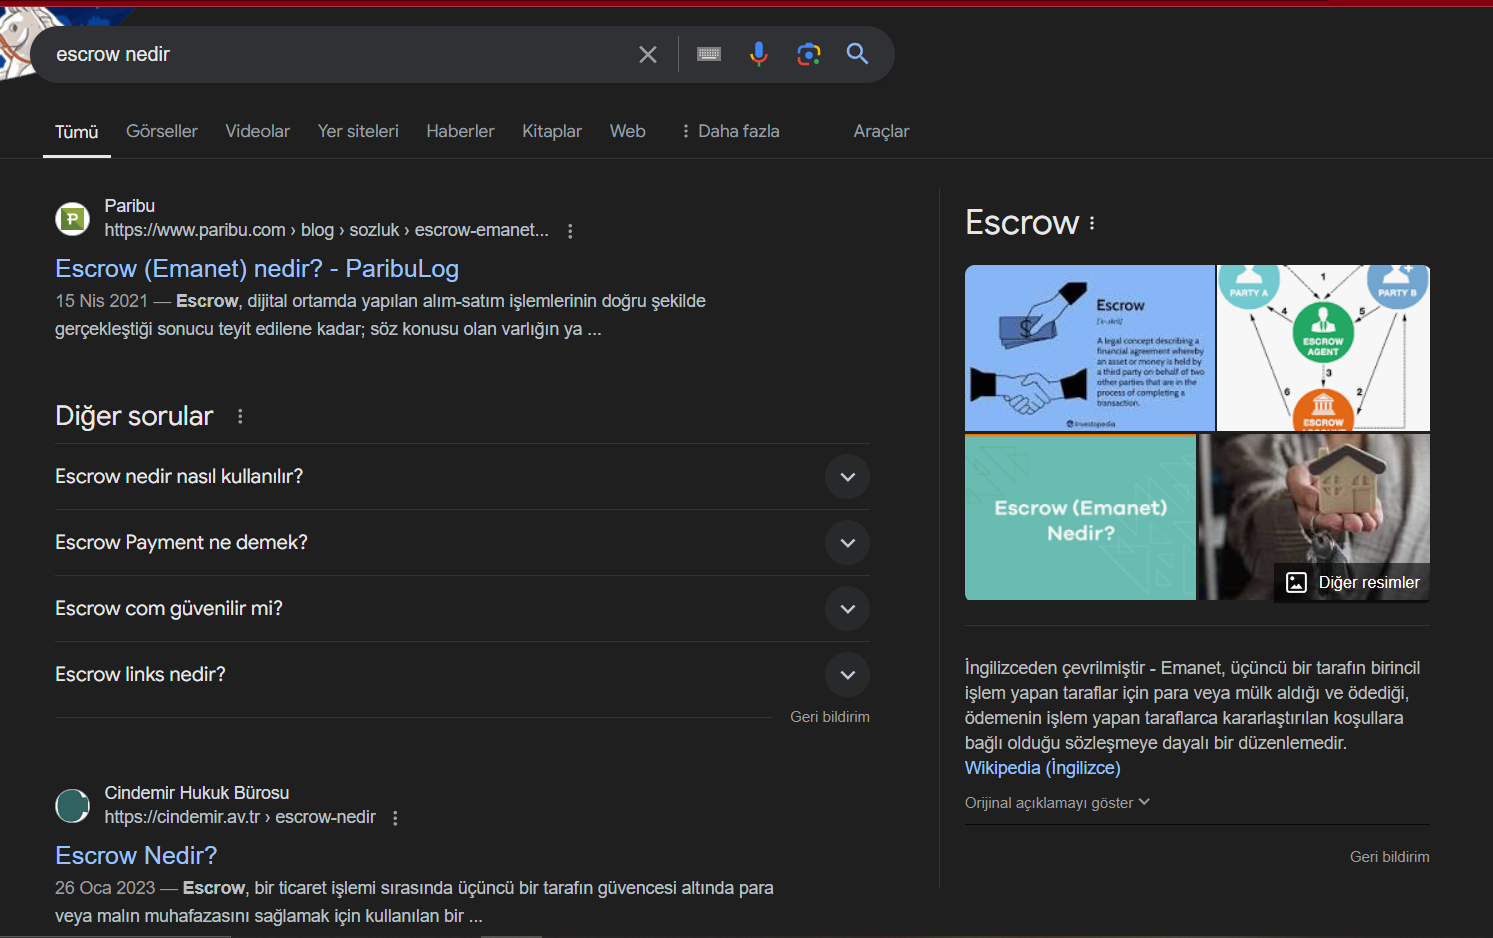The height and width of the screenshot is (938, 1493).
Task: Open options for Diğer sorular section
Action: point(240,416)
